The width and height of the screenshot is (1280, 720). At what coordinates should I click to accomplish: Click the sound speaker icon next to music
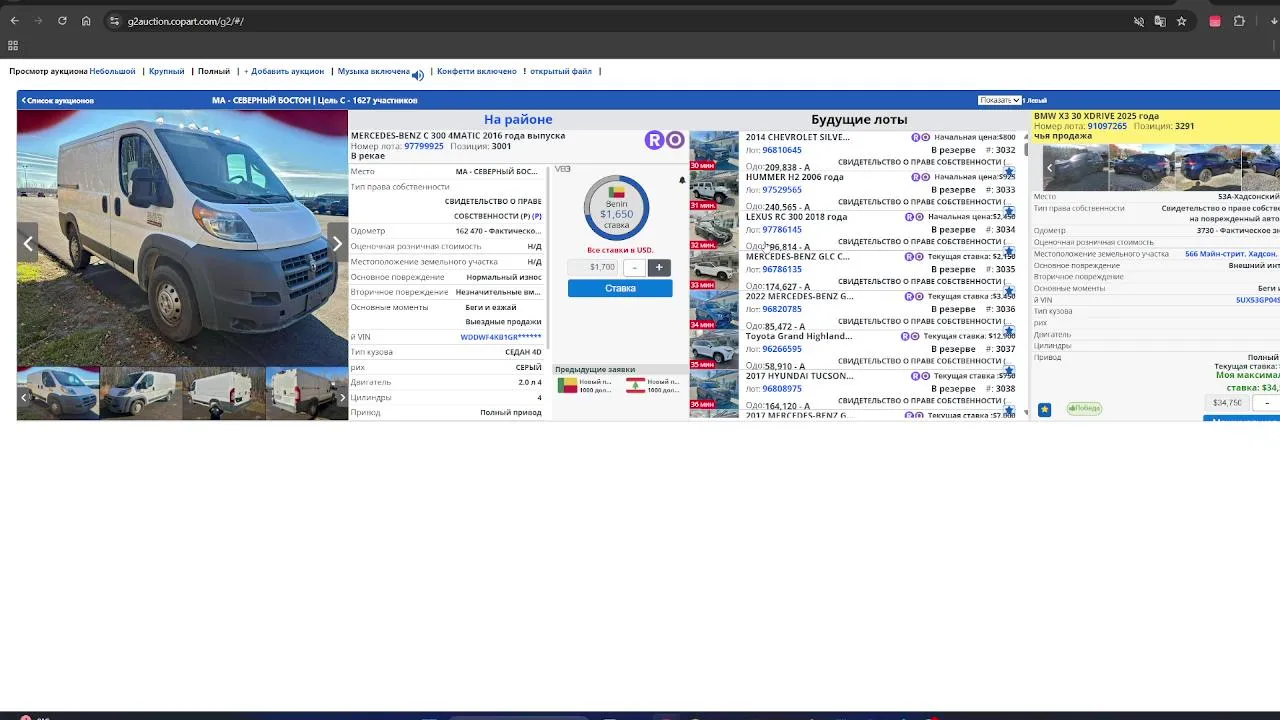tap(418, 74)
